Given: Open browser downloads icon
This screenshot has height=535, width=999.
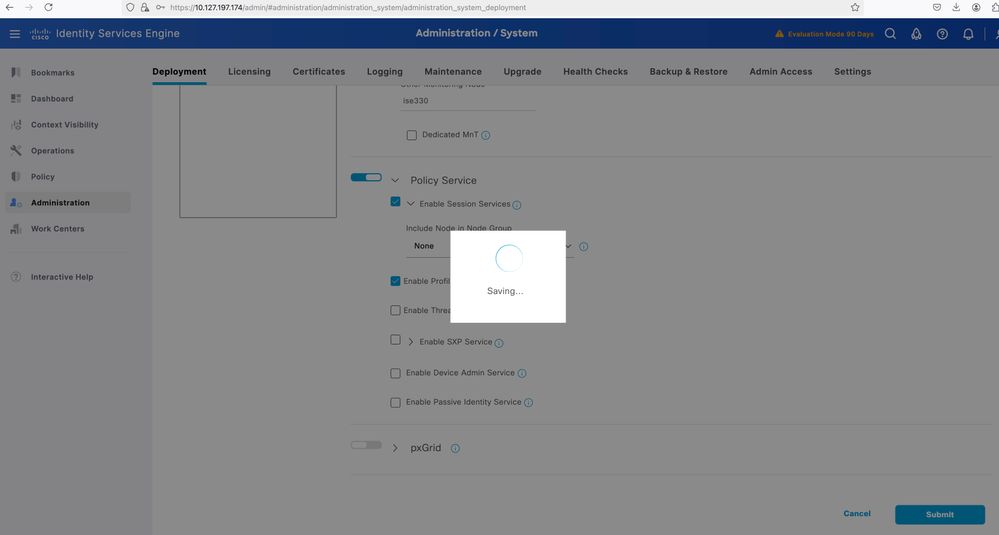Looking at the screenshot, I should (x=956, y=8).
